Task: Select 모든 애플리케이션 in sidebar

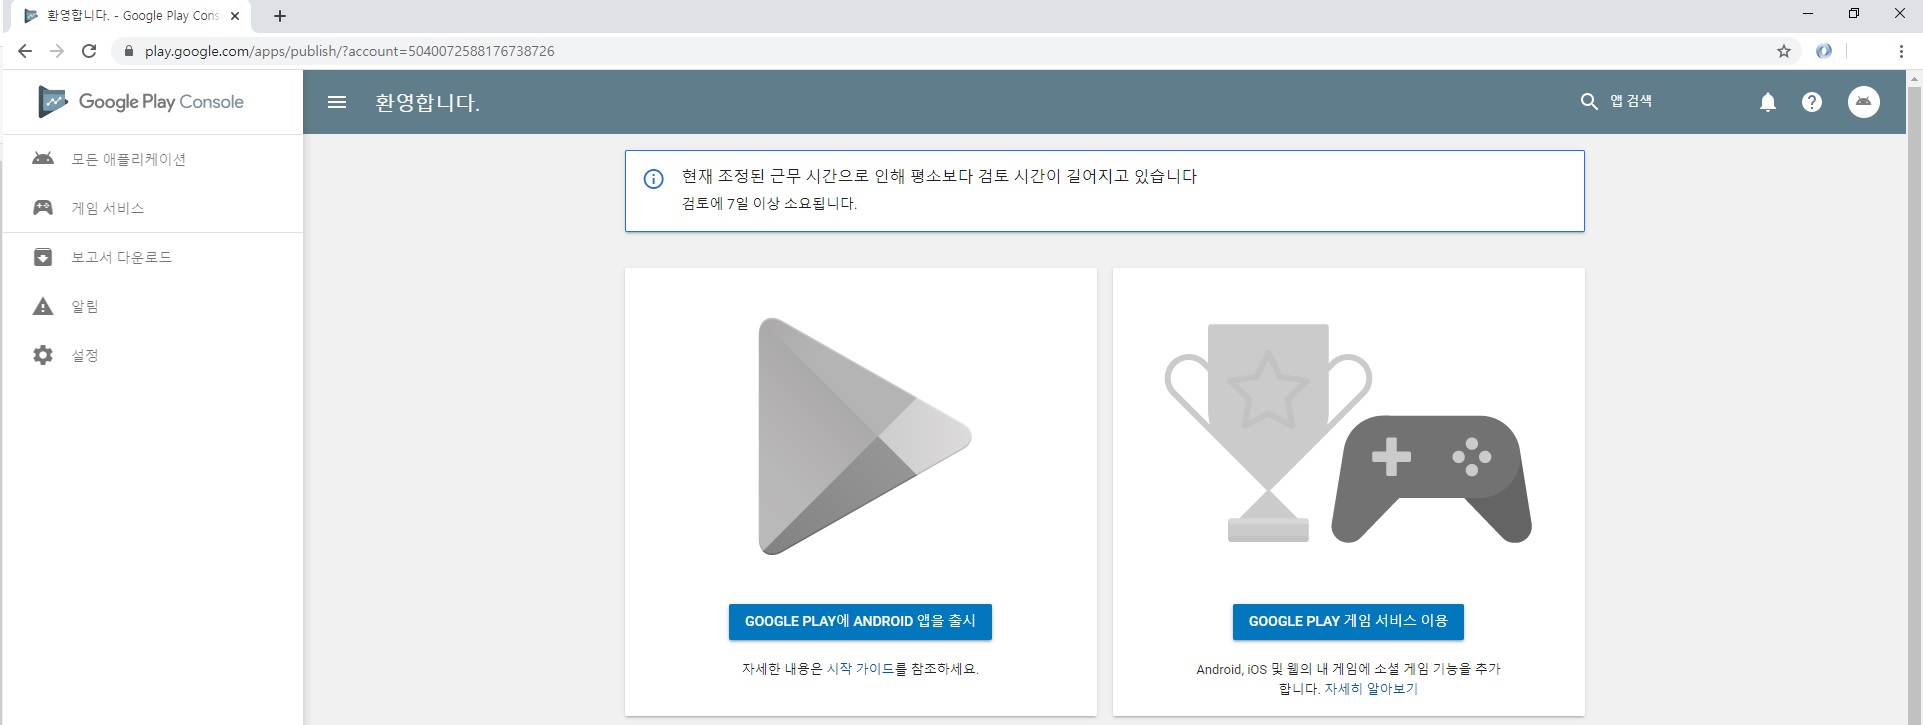Action: (x=153, y=159)
